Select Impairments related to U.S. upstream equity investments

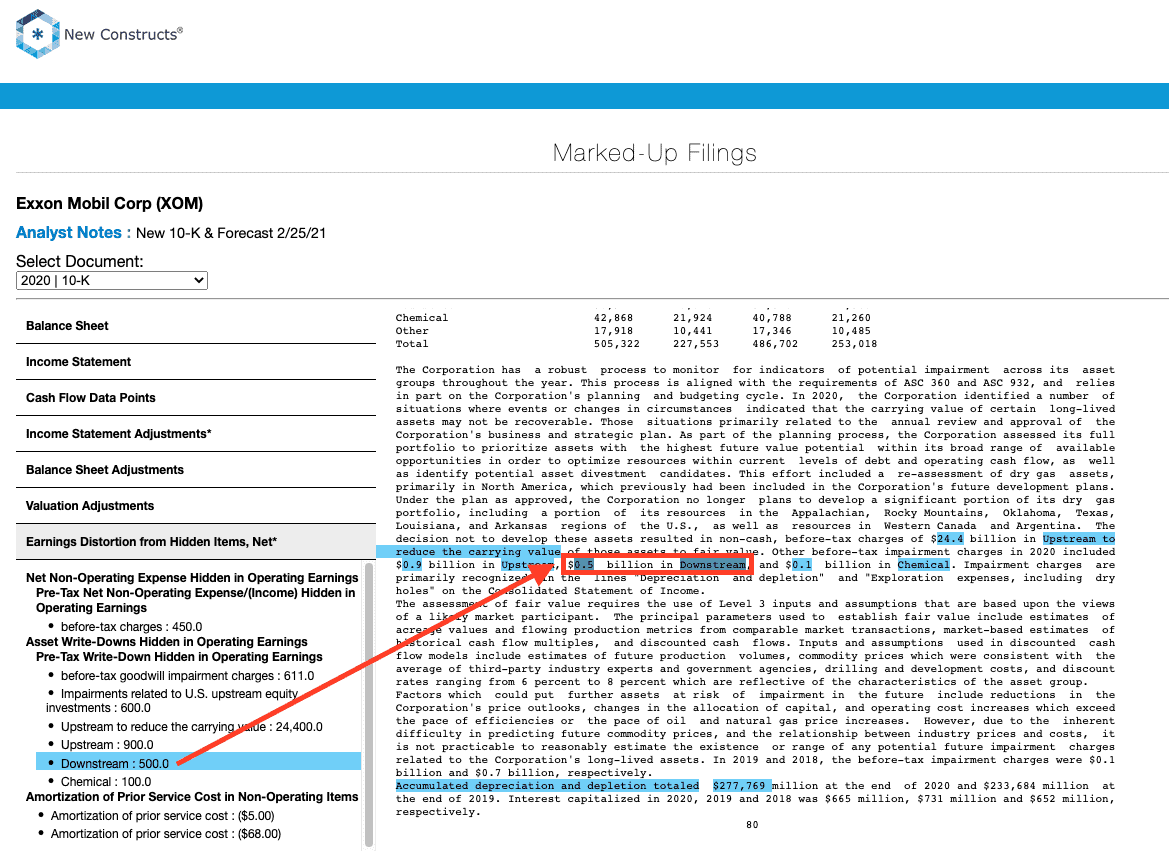172,701
